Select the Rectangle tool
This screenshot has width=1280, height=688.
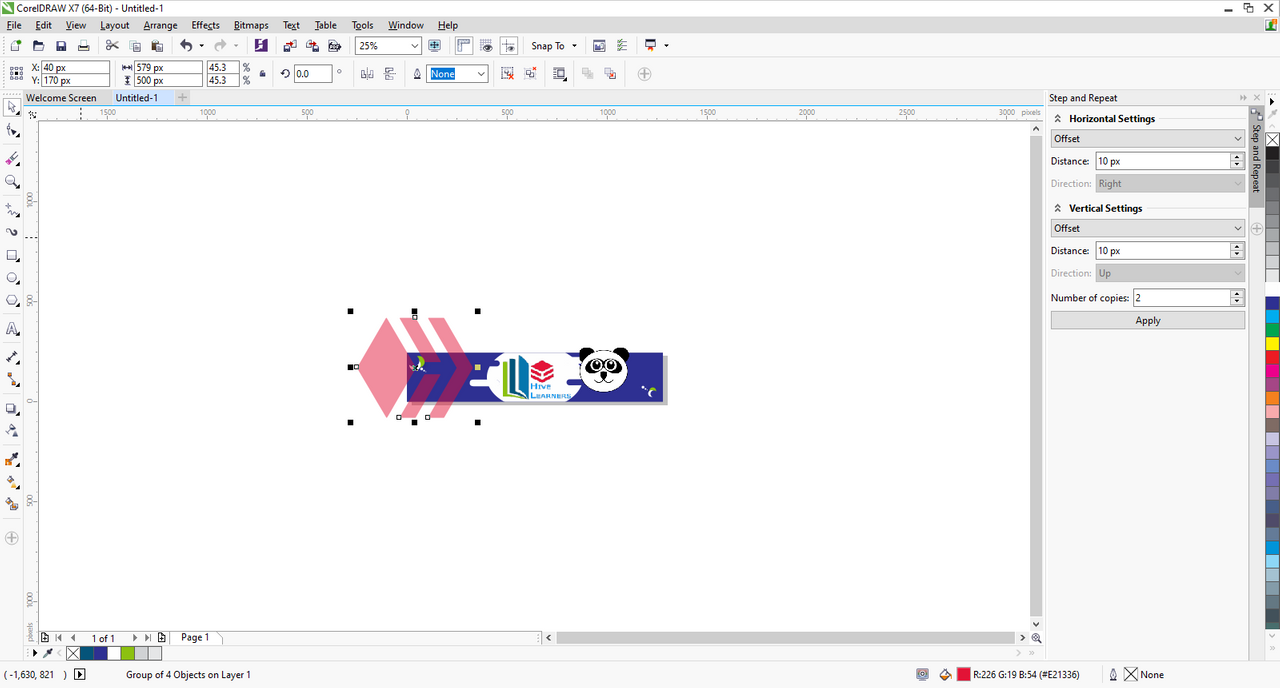(x=12, y=255)
